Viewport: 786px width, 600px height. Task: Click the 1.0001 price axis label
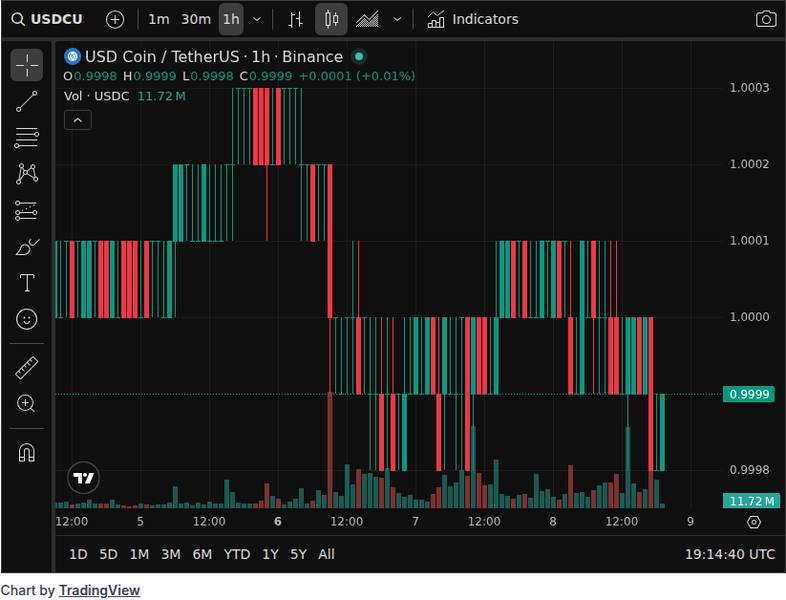pyautogui.click(x=749, y=240)
